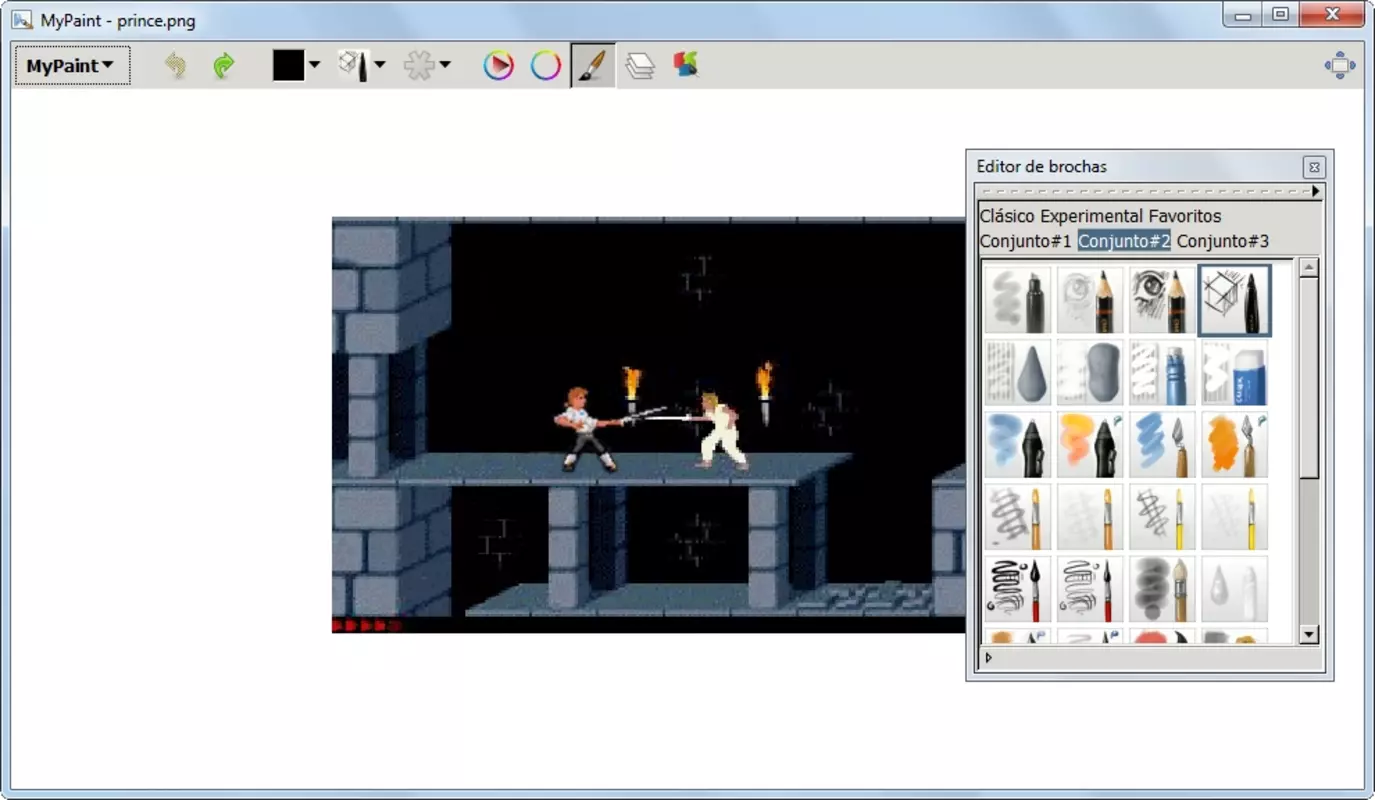Click the black current color swatch
Viewport: 1375px width, 800px height.
click(x=288, y=66)
